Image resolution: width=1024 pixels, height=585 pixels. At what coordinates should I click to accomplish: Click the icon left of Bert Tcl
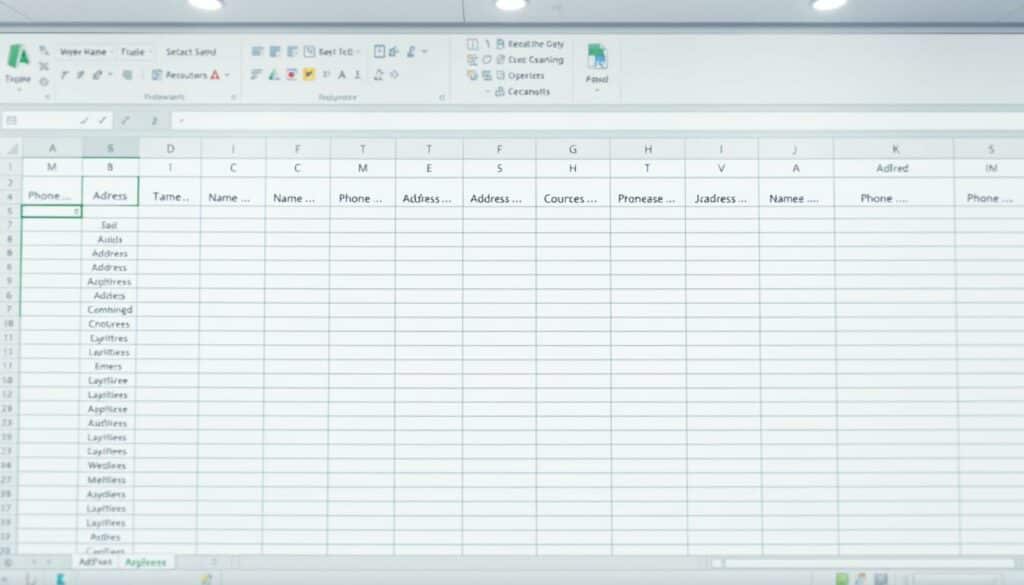pyautogui.click(x=310, y=52)
